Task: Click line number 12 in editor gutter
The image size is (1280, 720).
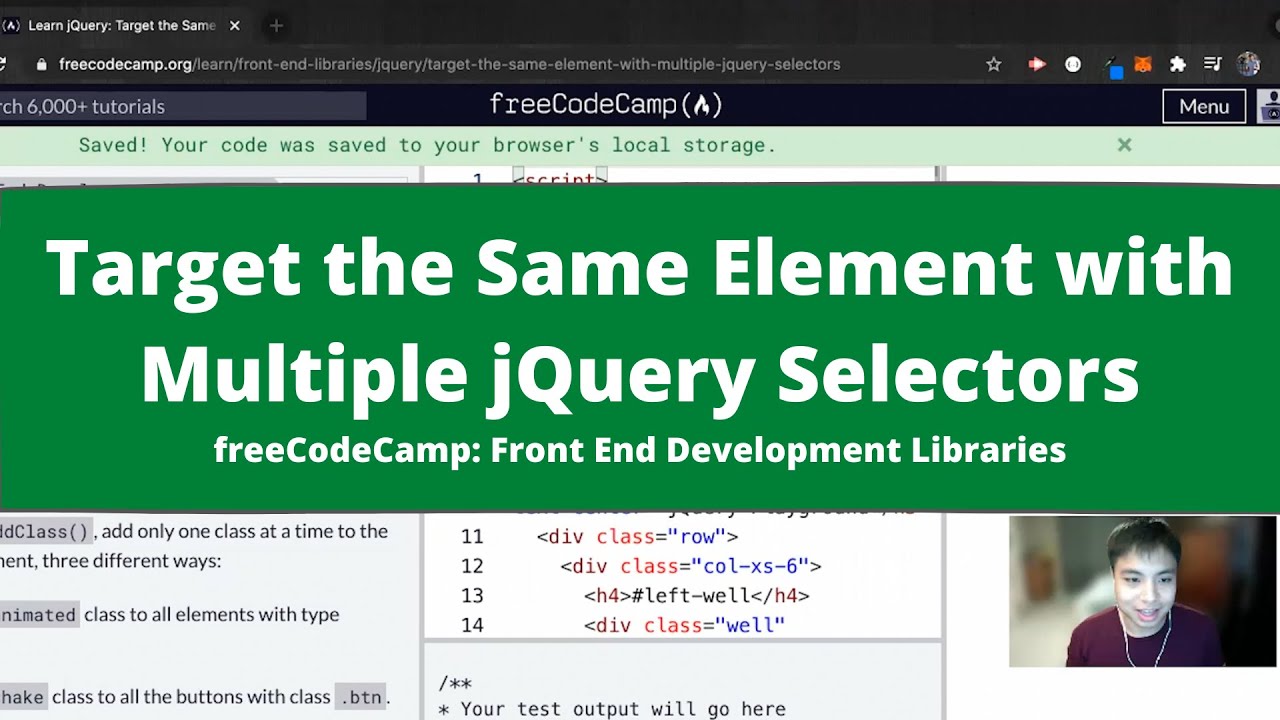Action: point(472,566)
